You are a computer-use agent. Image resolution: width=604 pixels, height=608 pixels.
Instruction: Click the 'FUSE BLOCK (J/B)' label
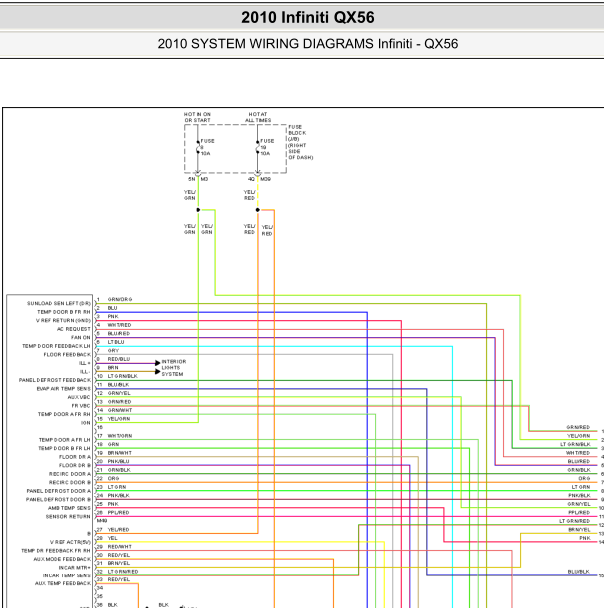click(x=297, y=133)
